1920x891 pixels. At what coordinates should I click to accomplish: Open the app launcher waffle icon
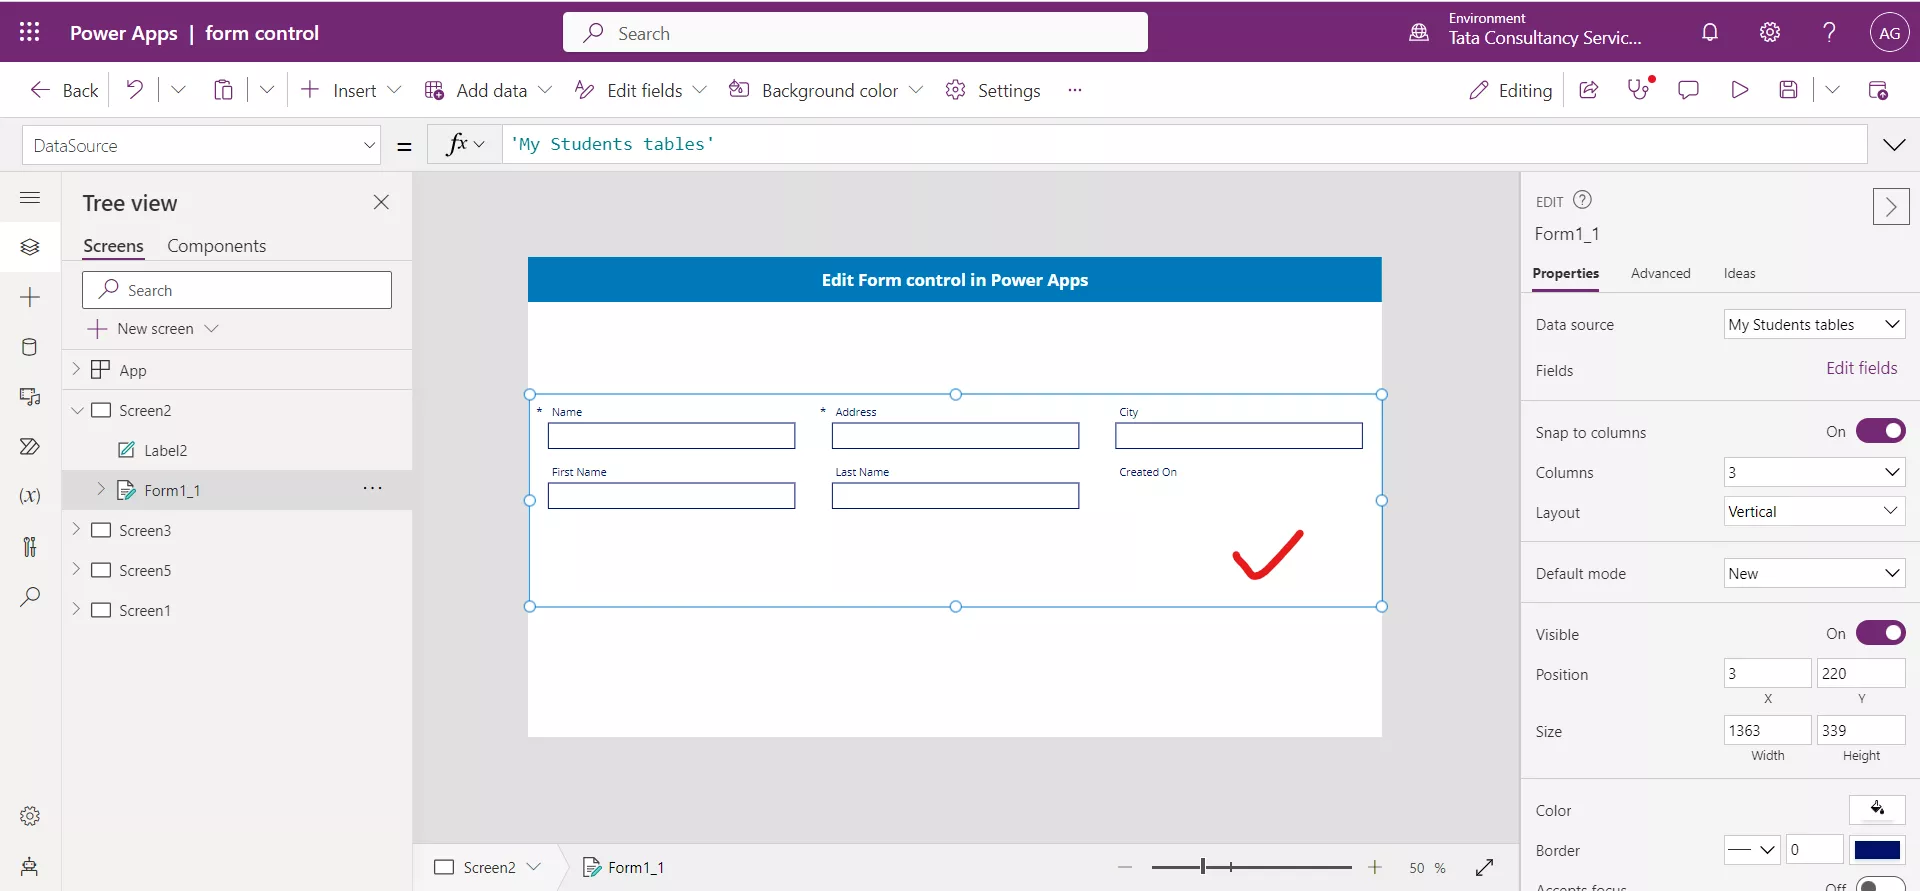(x=30, y=32)
